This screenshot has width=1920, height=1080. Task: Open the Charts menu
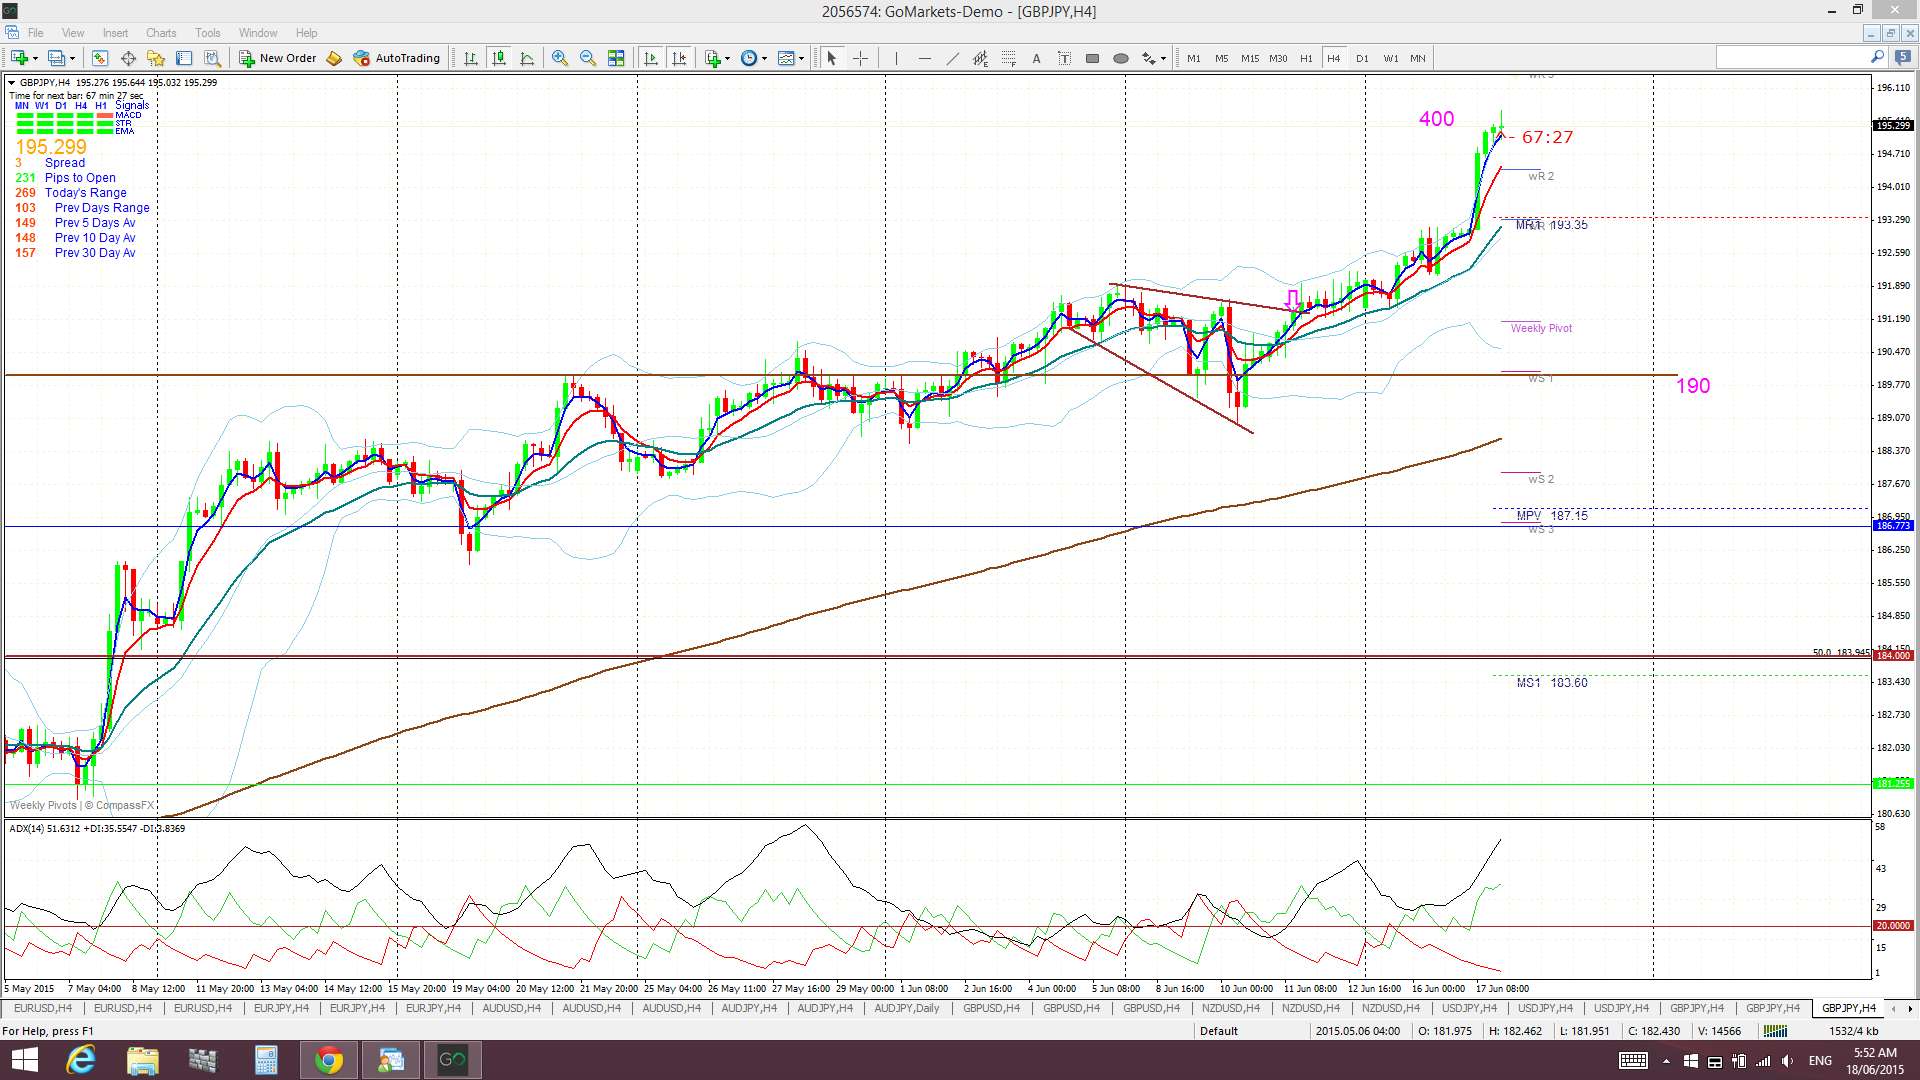coord(161,33)
